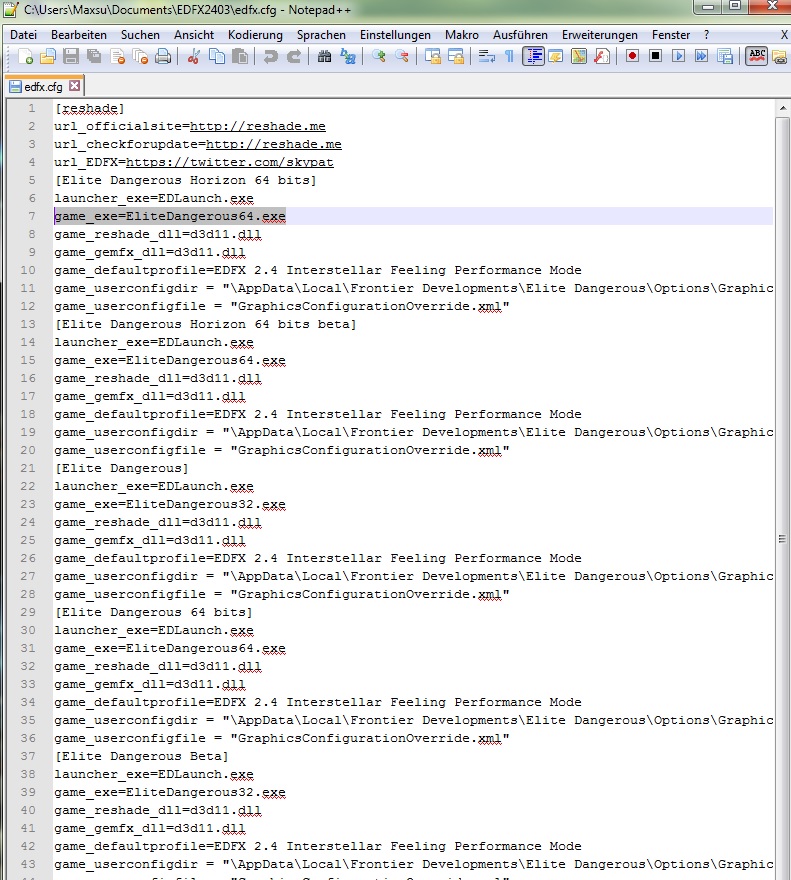Open the ? help menu
The image size is (791, 880).
point(706,35)
